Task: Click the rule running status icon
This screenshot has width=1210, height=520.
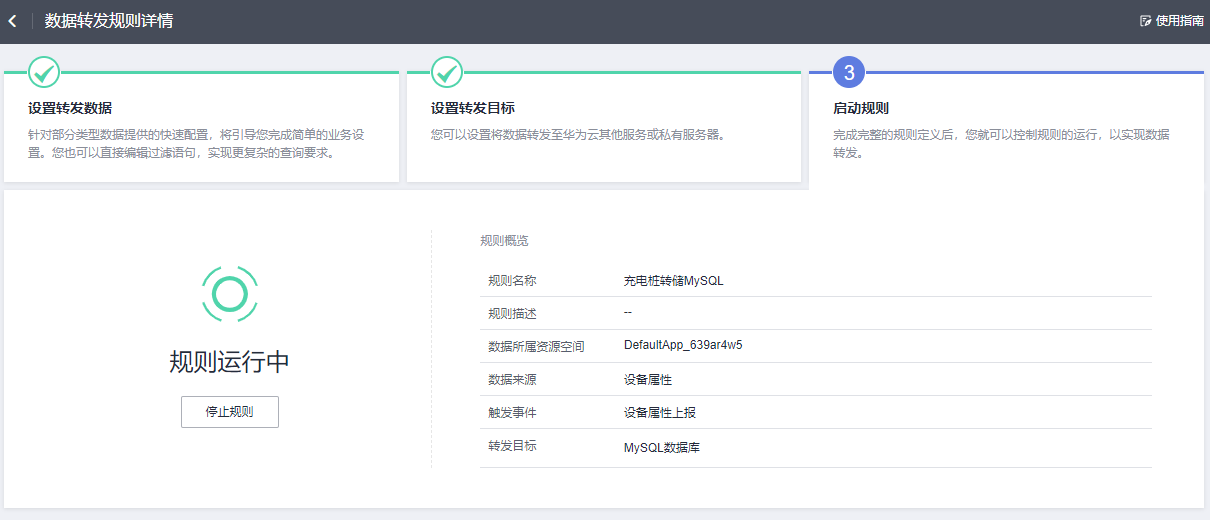Action: click(x=230, y=293)
